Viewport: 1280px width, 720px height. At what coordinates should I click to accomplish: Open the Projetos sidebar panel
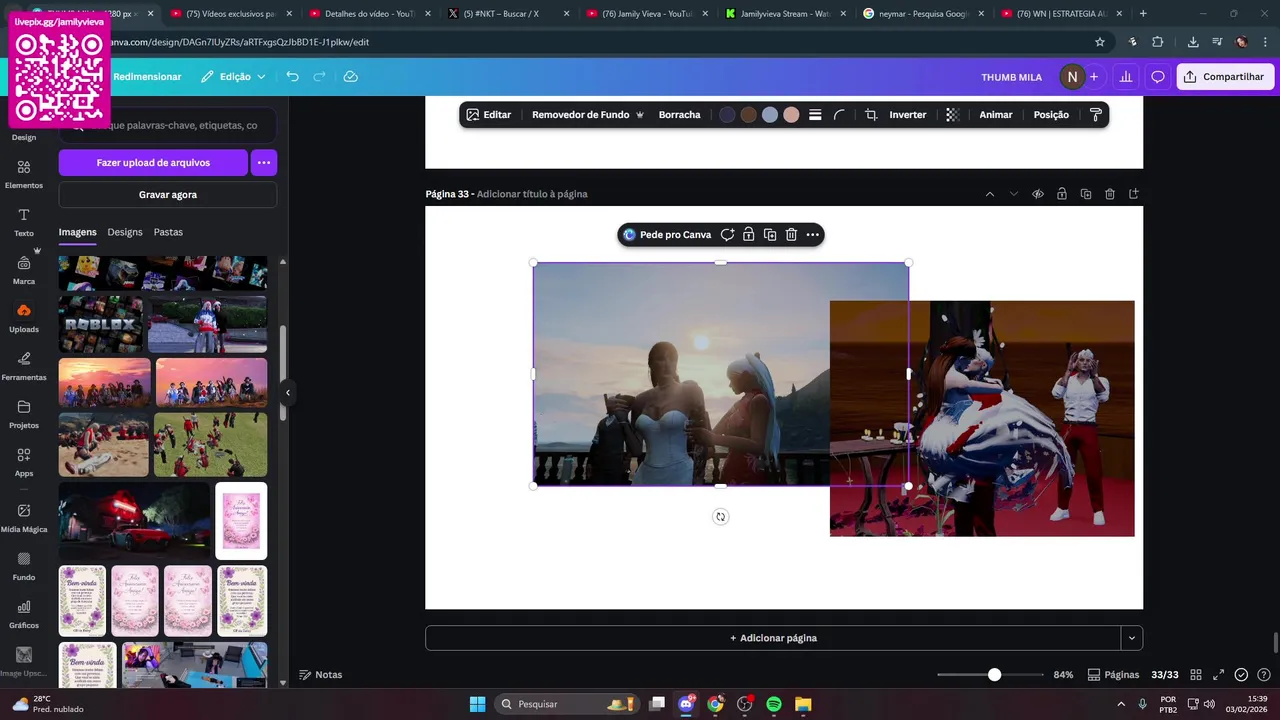click(24, 414)
